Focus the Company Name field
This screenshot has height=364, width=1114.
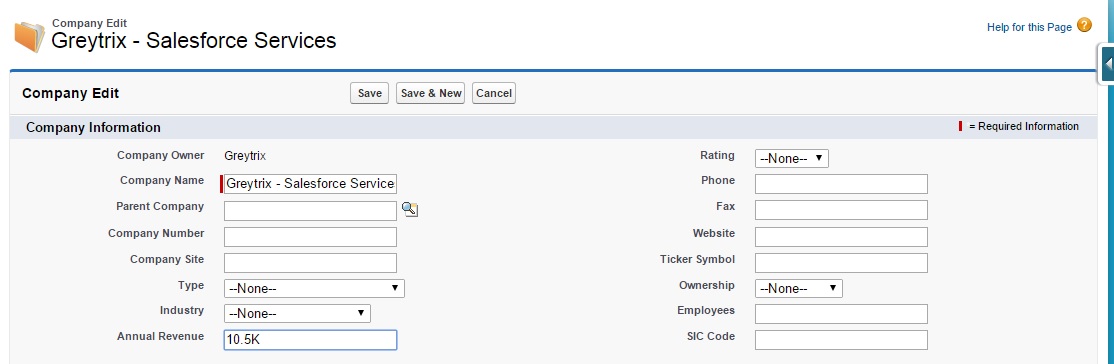(310, 183)
